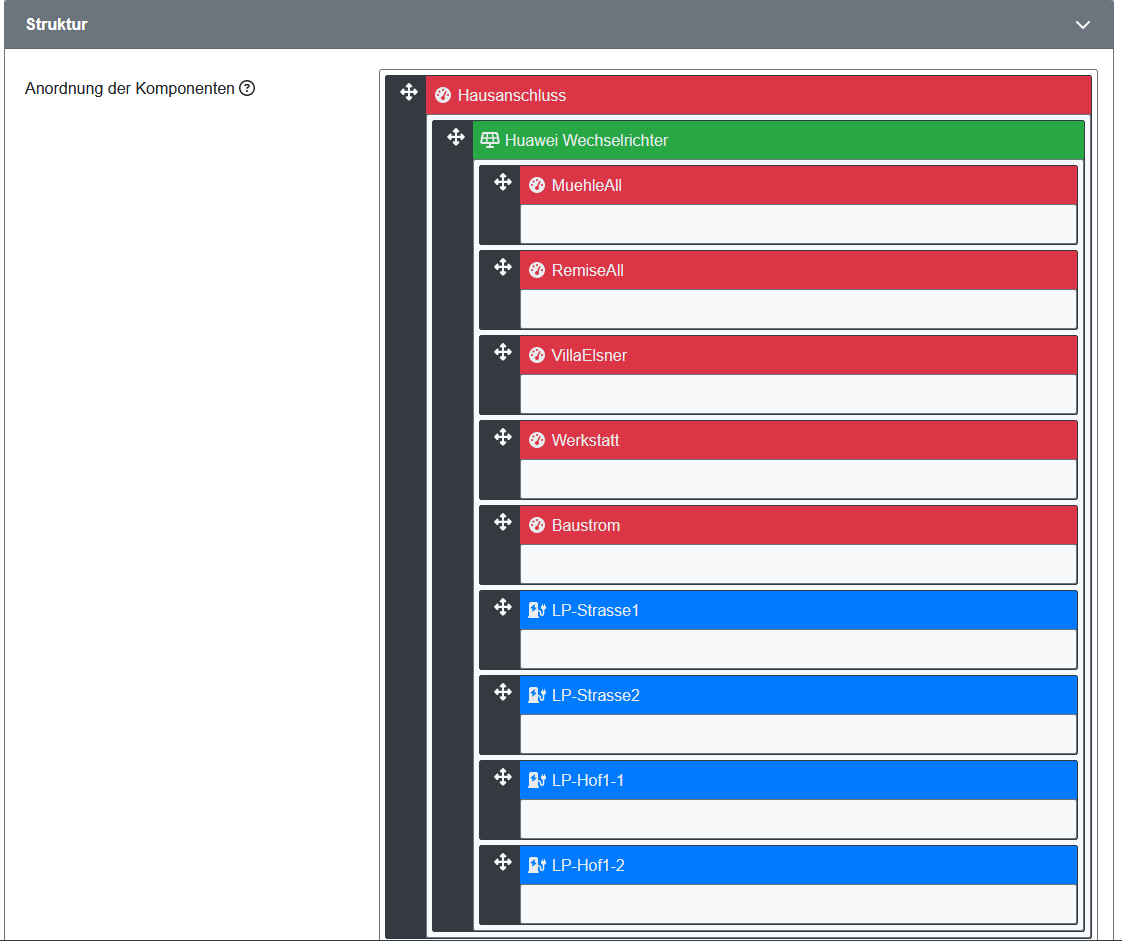Click the charging station icon of LP-Hof1-2
This screenshot has width=1122, height=941.
click(x=537, y=865)
